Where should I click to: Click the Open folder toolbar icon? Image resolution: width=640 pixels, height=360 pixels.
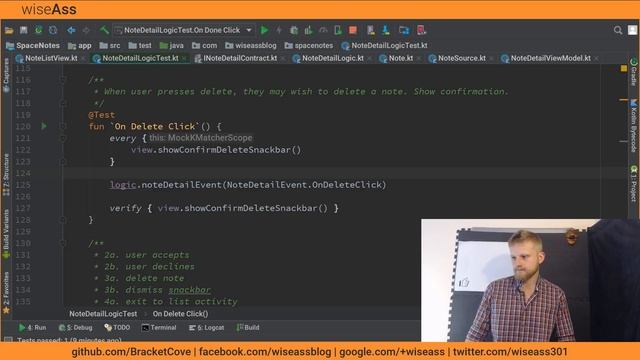click(x=9, y=30)
